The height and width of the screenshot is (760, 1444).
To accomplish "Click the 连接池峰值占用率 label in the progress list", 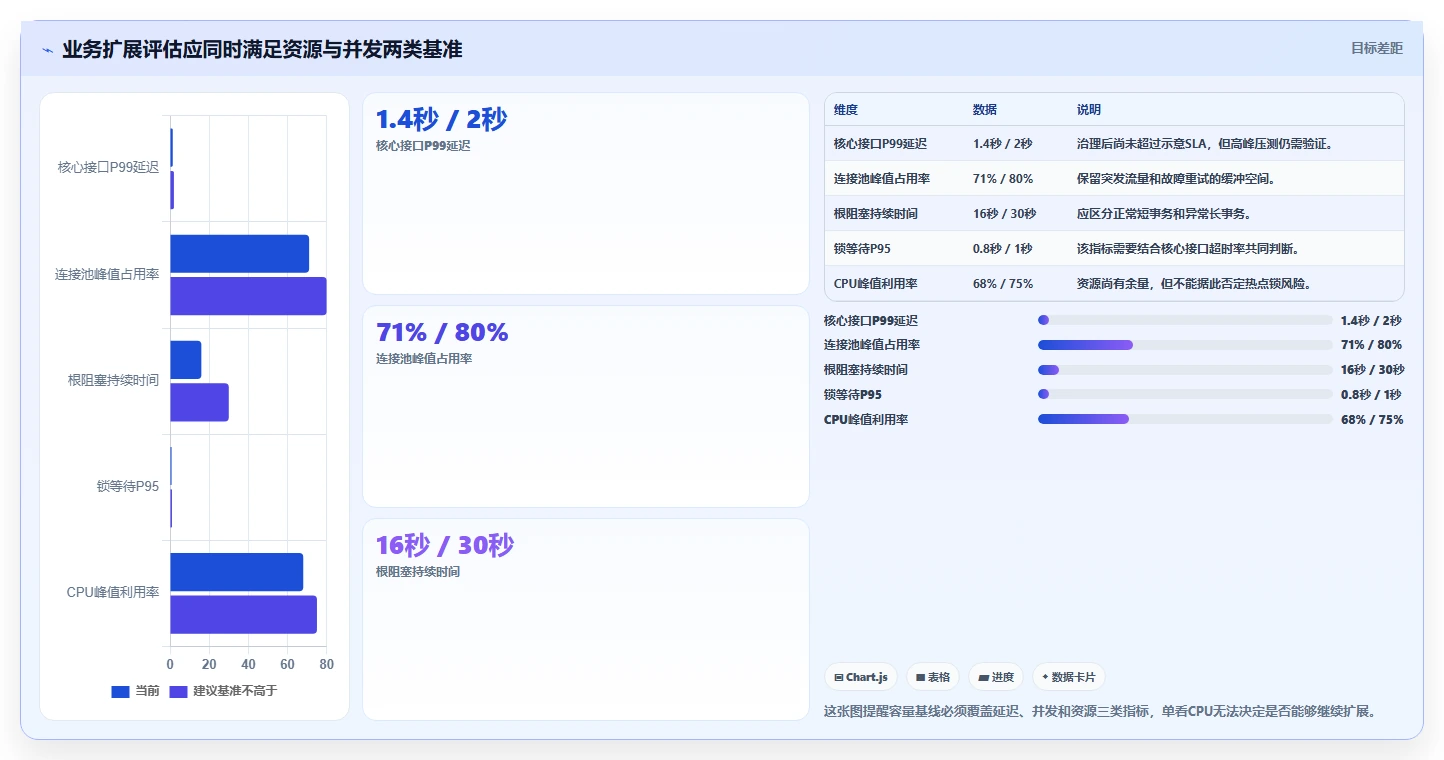I will point(872,345).
